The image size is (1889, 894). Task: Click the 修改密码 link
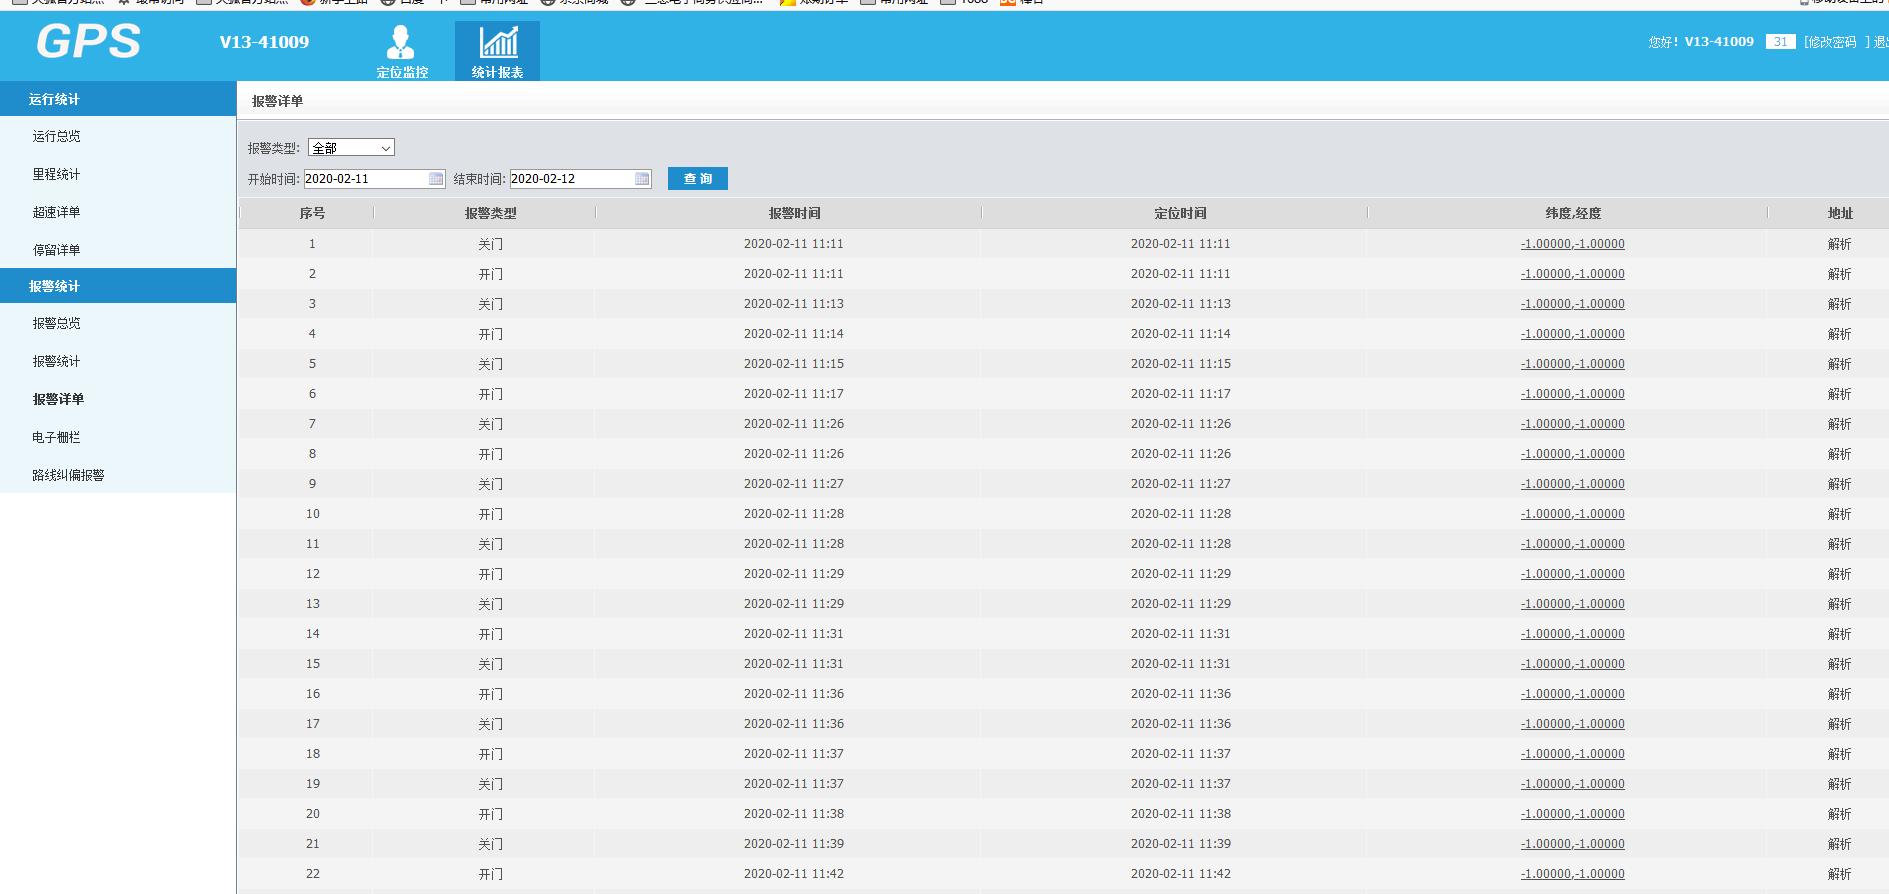tap(1831, 42)
